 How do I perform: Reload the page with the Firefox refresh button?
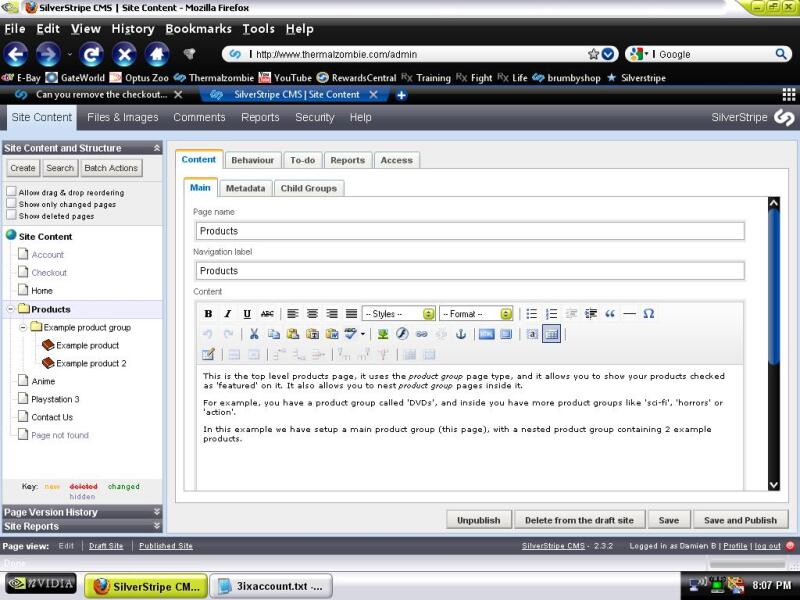(x=91, y=54)
